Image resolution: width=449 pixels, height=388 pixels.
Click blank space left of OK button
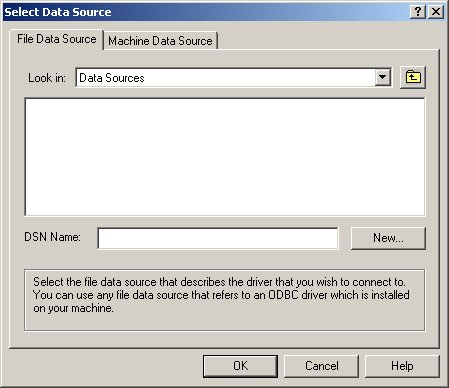click(x=107, y=366)
